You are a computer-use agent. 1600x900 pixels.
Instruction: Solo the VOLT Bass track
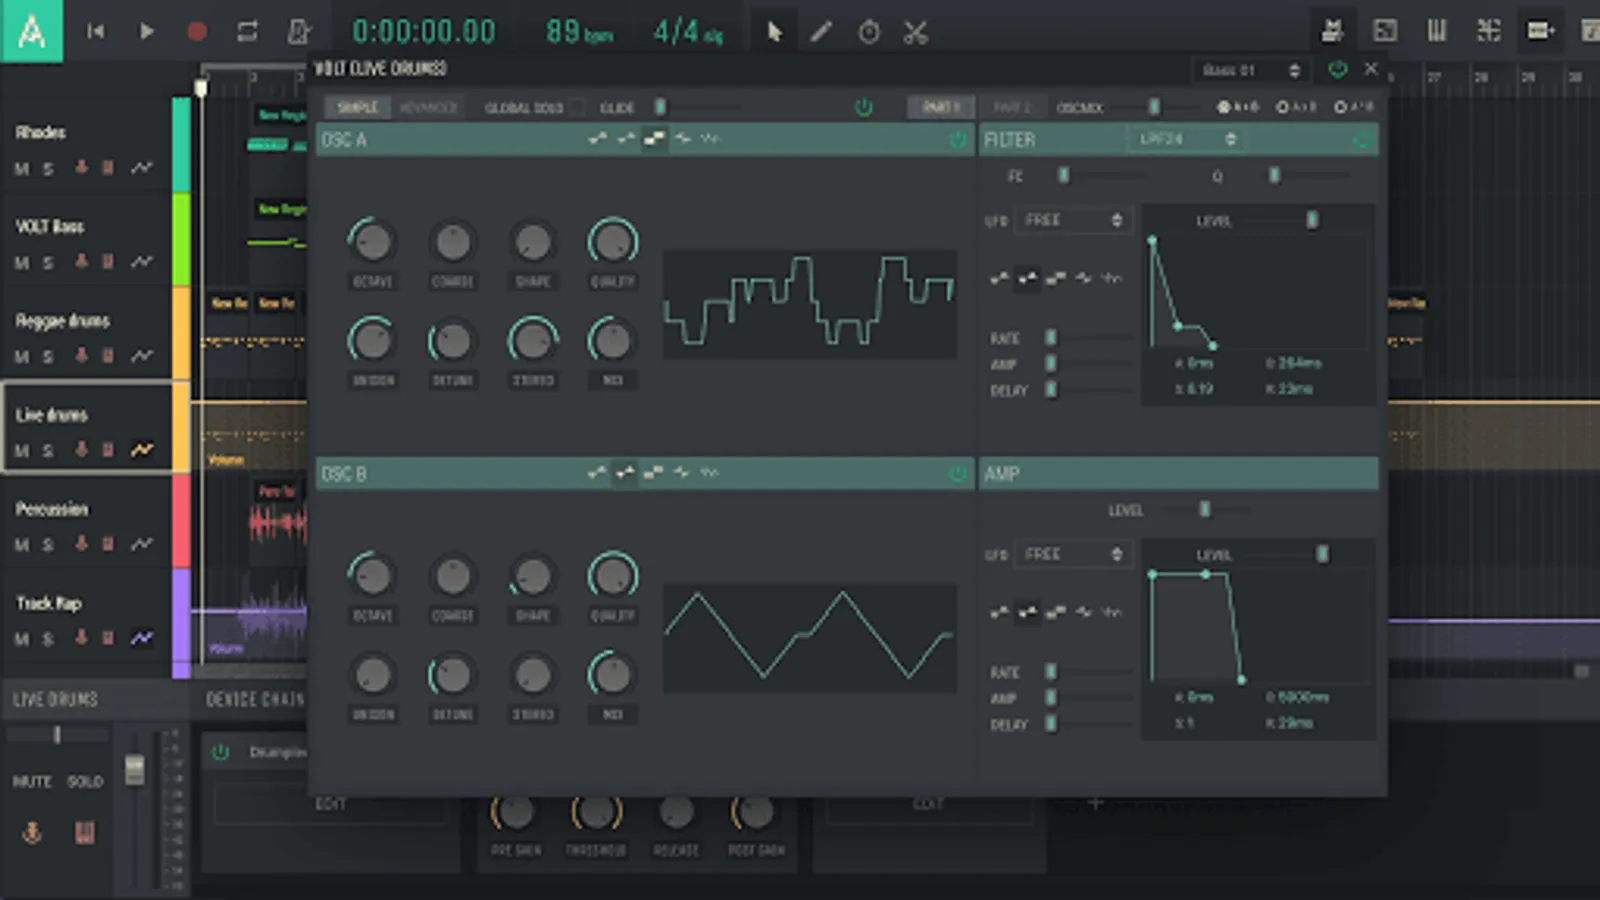click(48, 263)
